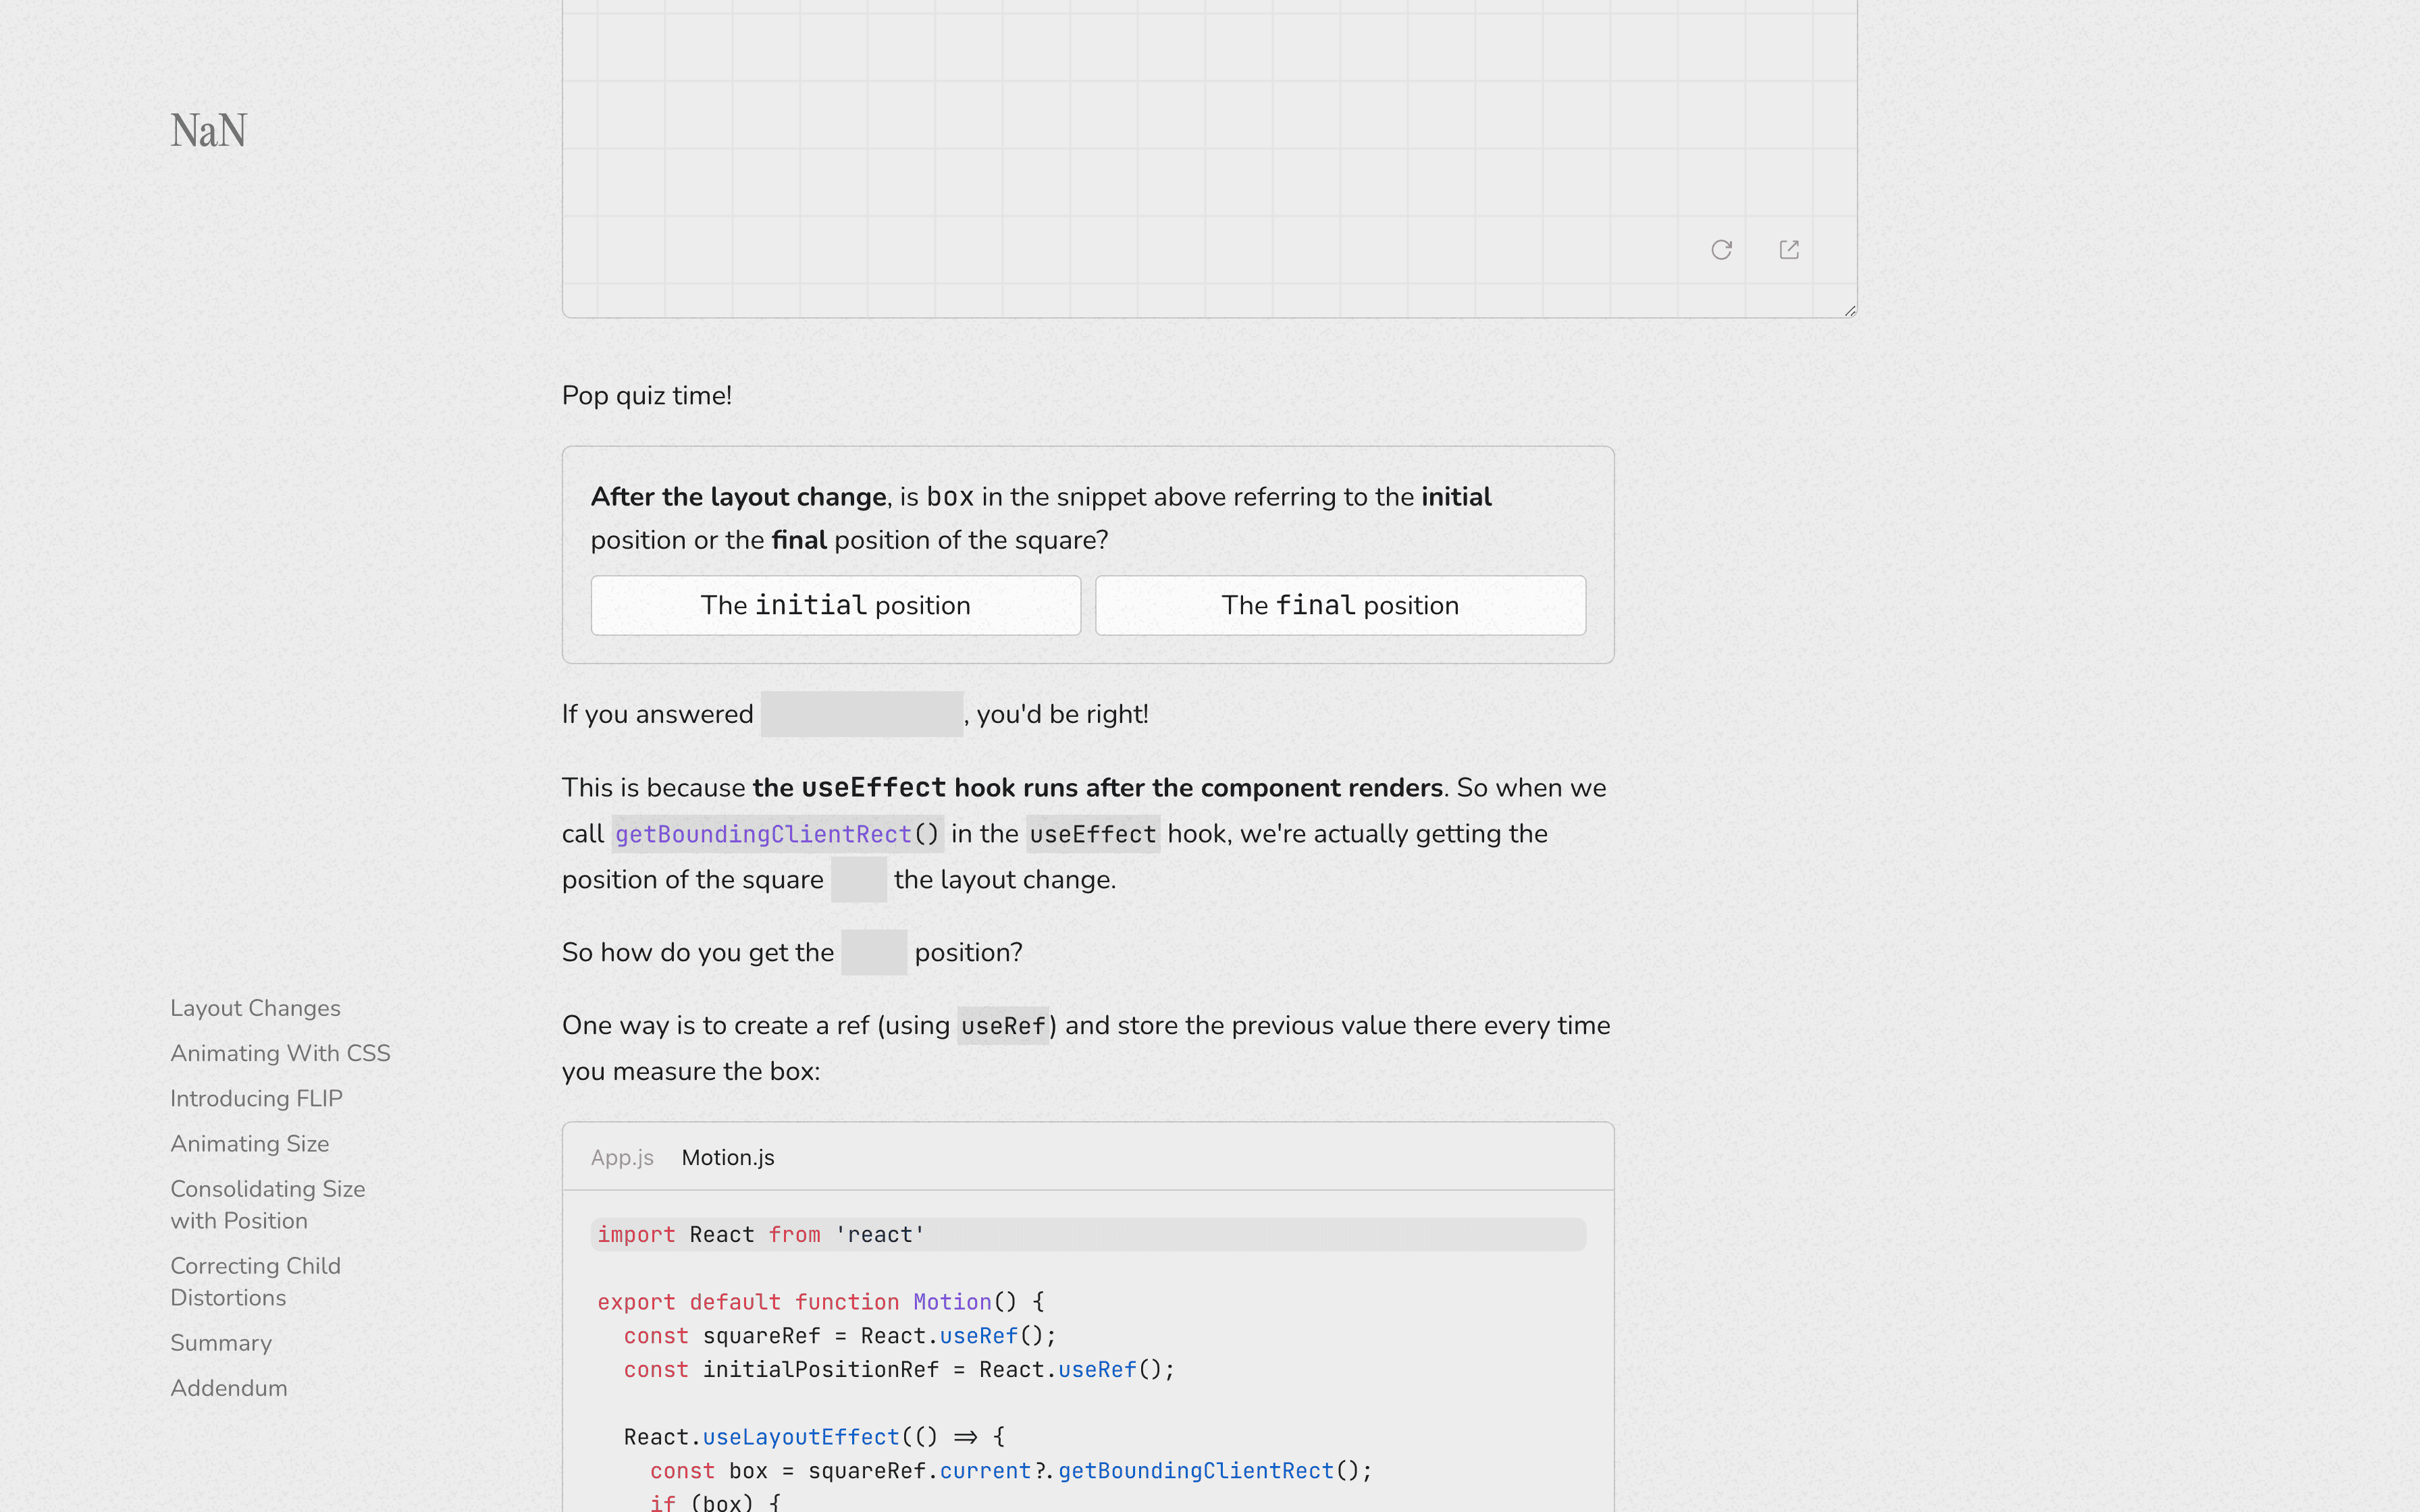Screen dimensions: 2420x1512
Task: Jump to Animating With CSS
Action: coord(280,1053)
